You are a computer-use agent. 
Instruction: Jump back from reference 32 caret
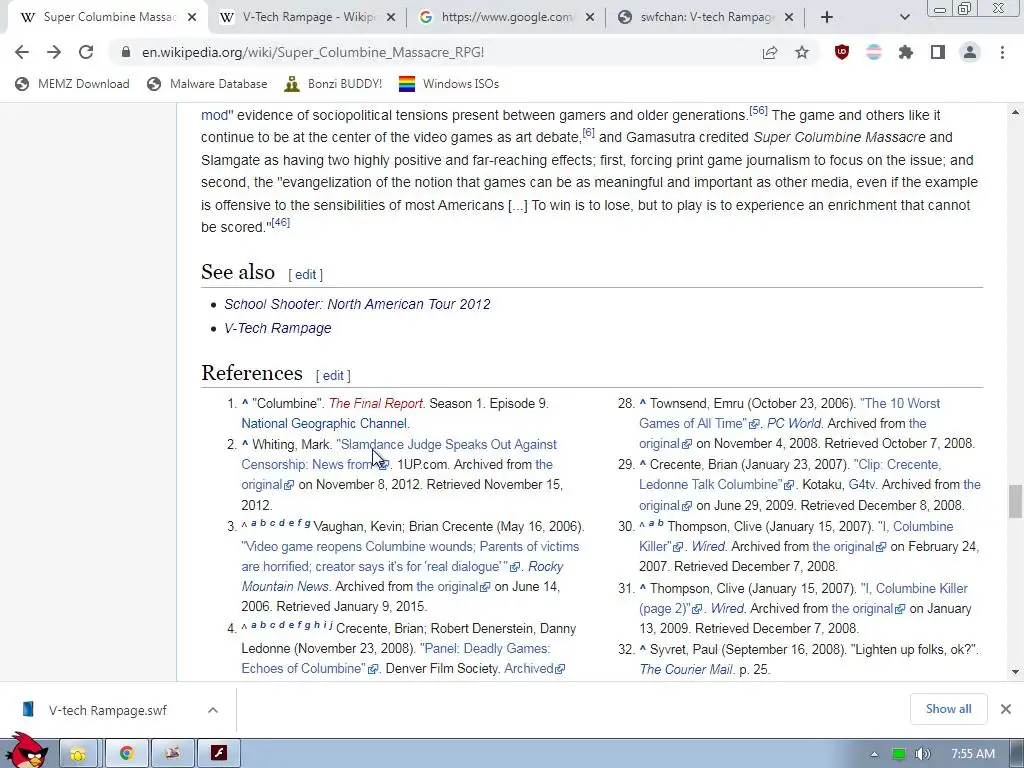(643, 649)
